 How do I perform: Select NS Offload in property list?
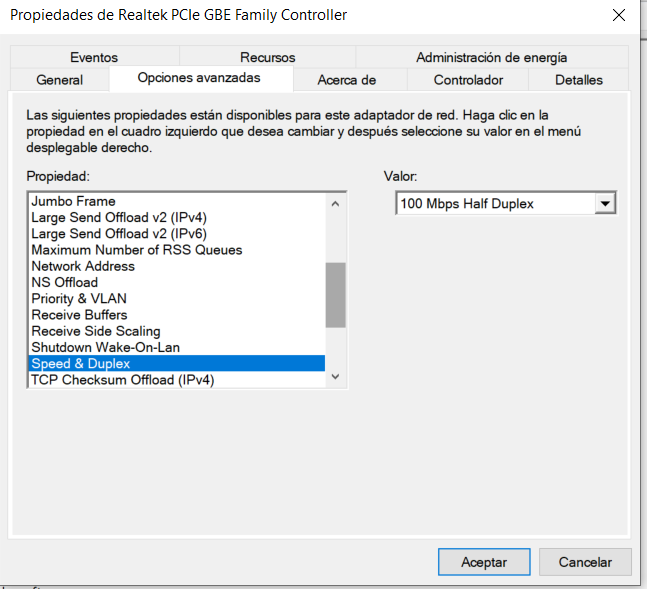tap(177, 282)
